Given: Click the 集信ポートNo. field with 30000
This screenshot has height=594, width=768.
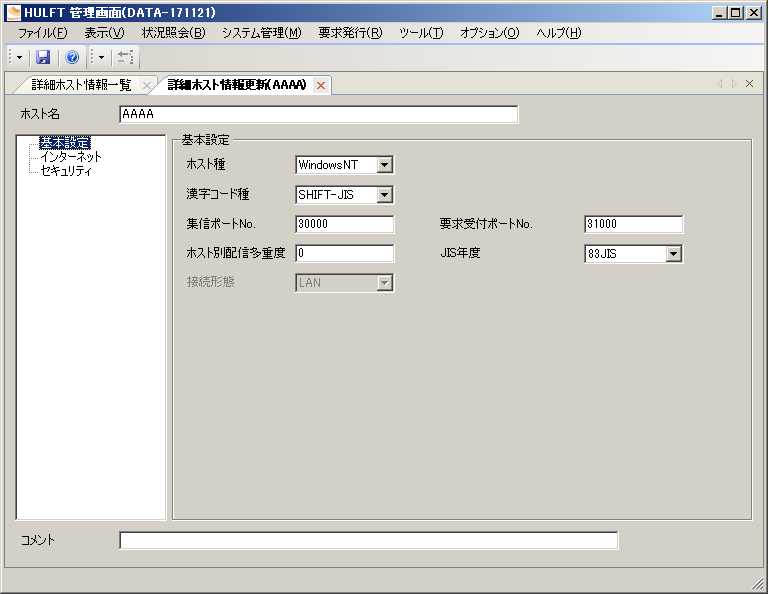Looking at the screenshot, I should click(345, 224).
